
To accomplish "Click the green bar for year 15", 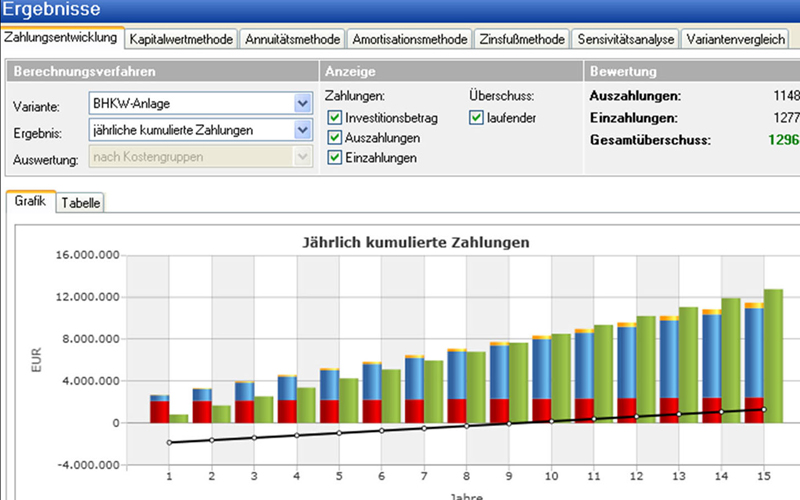I will coord(773,356).
